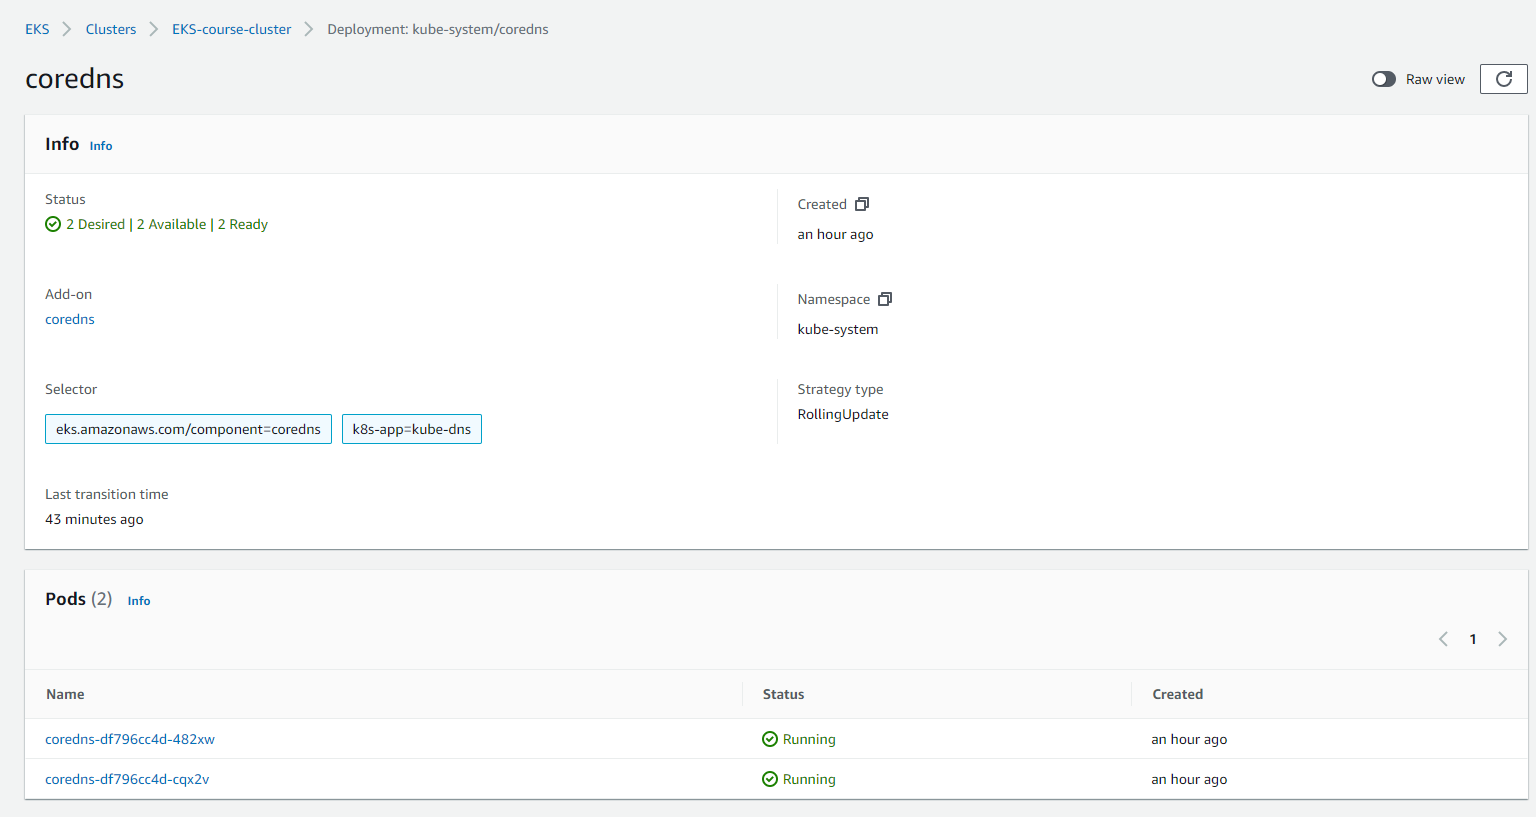Image resolution: width=1536 pixels, height=817 pixels.
Task: Copy the Created timestamp
Action: [x=862, y=204]
